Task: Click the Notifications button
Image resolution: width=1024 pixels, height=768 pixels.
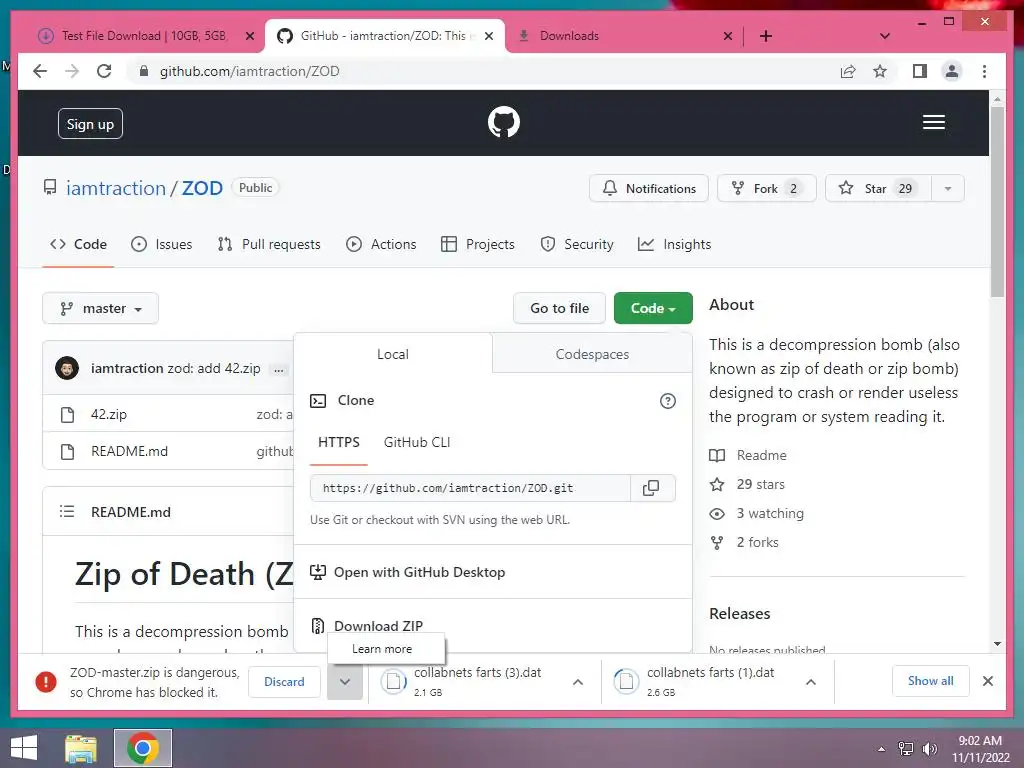Action: point(648,189)
